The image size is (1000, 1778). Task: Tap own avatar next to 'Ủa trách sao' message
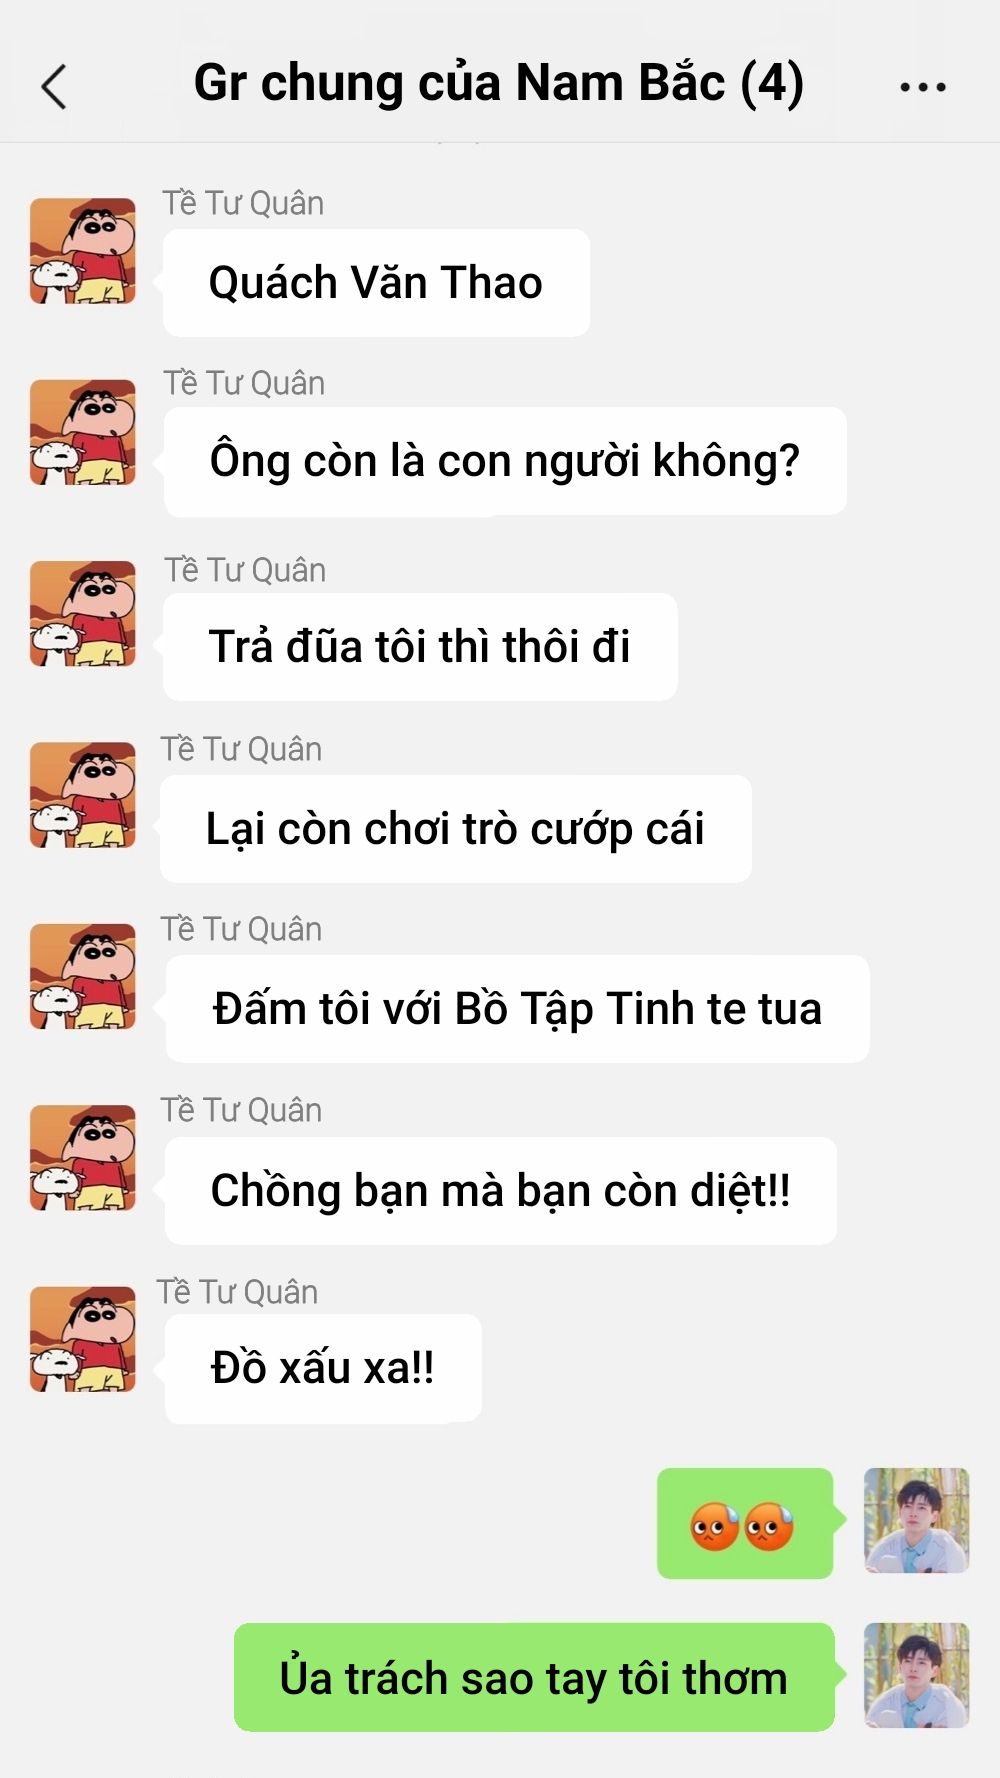[x=916, y=1675]
